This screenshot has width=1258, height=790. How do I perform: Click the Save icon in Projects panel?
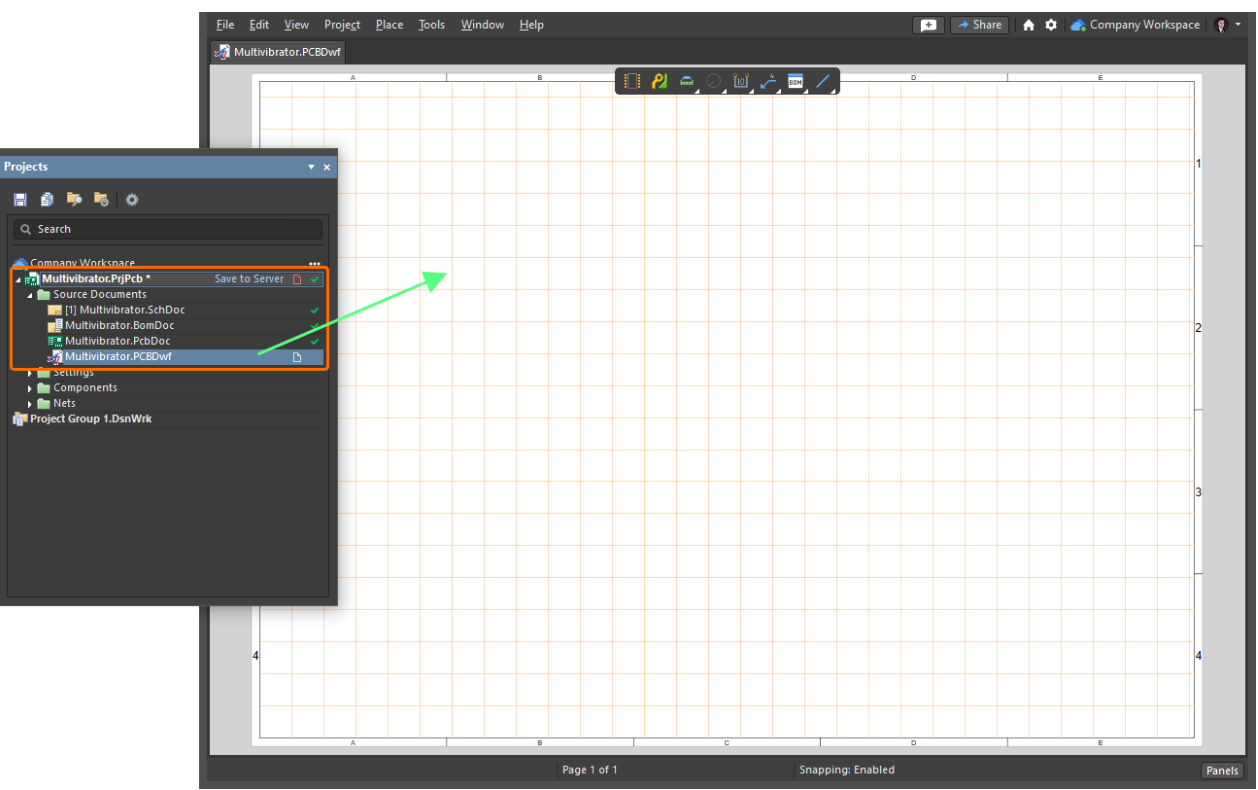click(20, 200)
